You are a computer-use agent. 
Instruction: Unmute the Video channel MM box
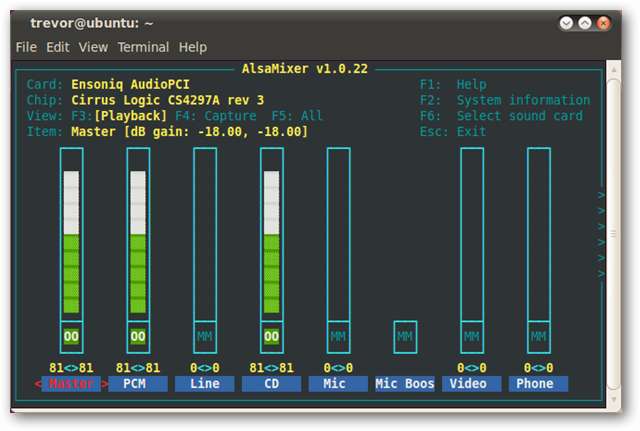[x=472, y=337]
